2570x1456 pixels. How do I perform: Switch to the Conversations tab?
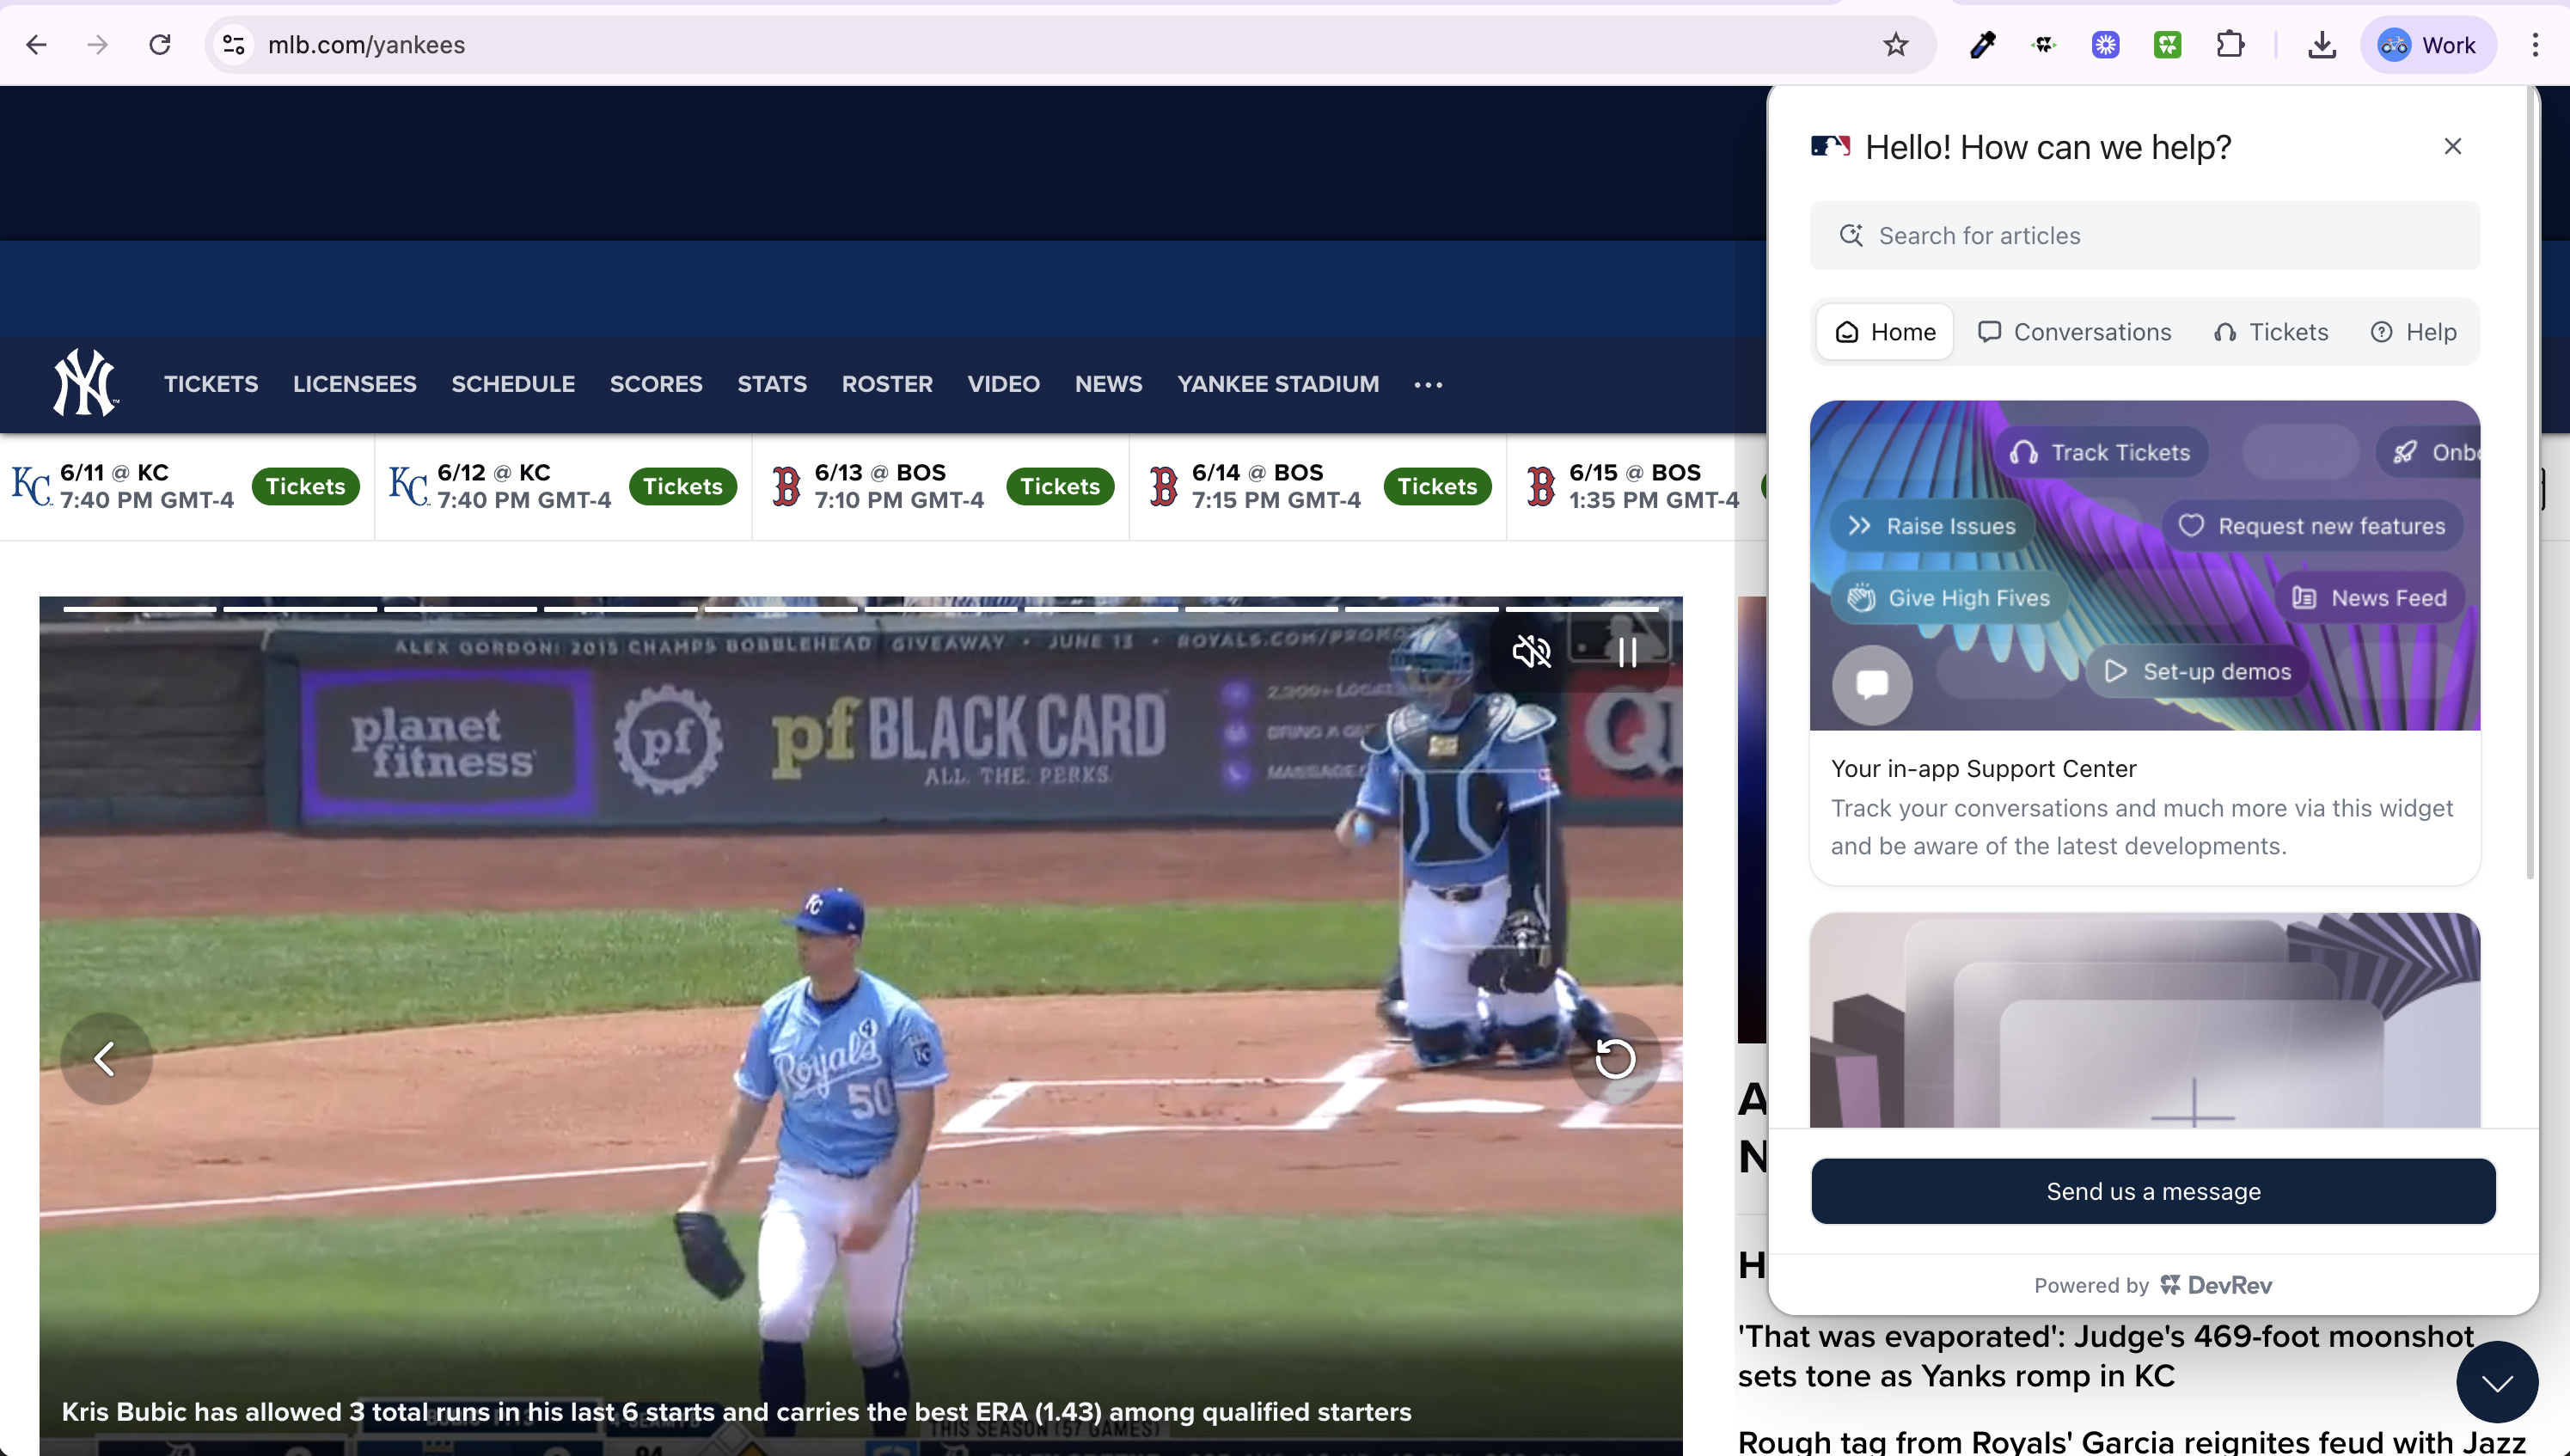click(2075, 332)
